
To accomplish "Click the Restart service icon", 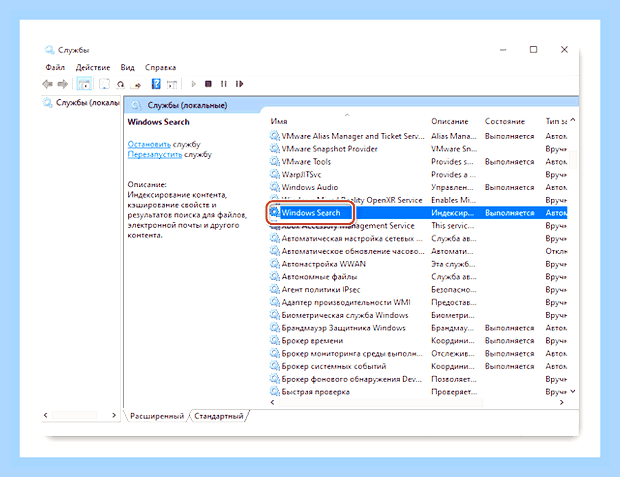I will point(239,84).
